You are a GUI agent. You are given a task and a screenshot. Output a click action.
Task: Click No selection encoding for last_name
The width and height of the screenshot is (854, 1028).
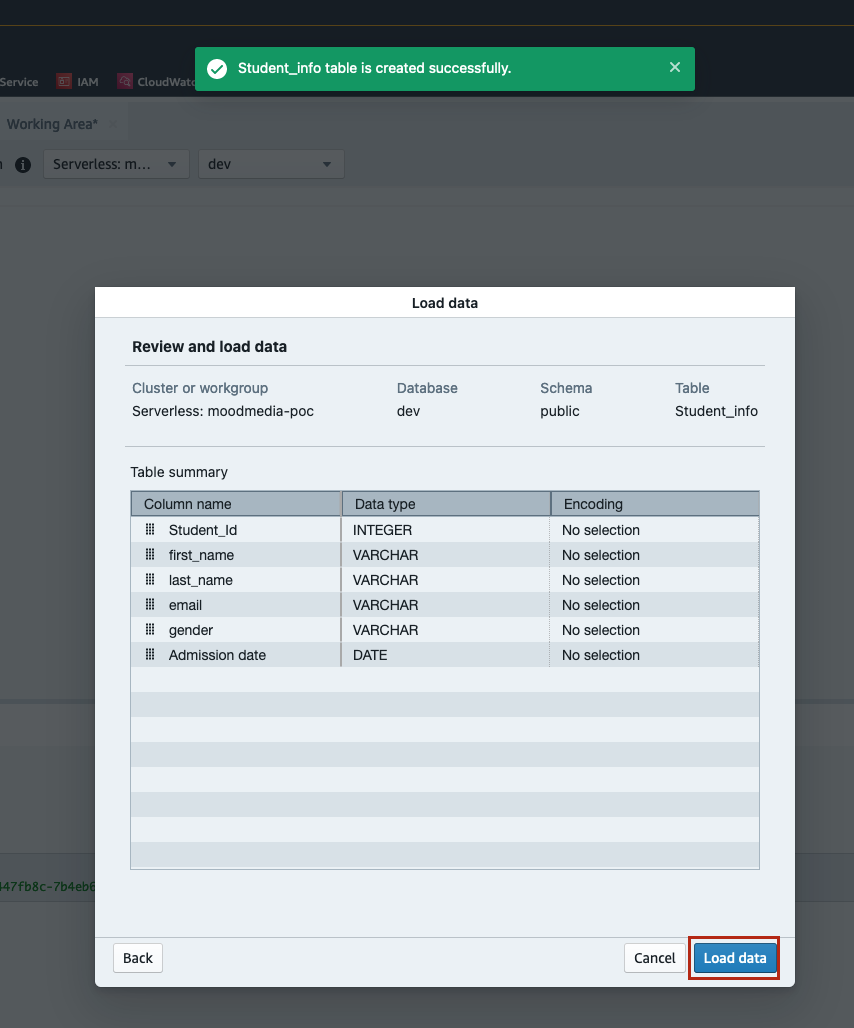tap(600, 580)
